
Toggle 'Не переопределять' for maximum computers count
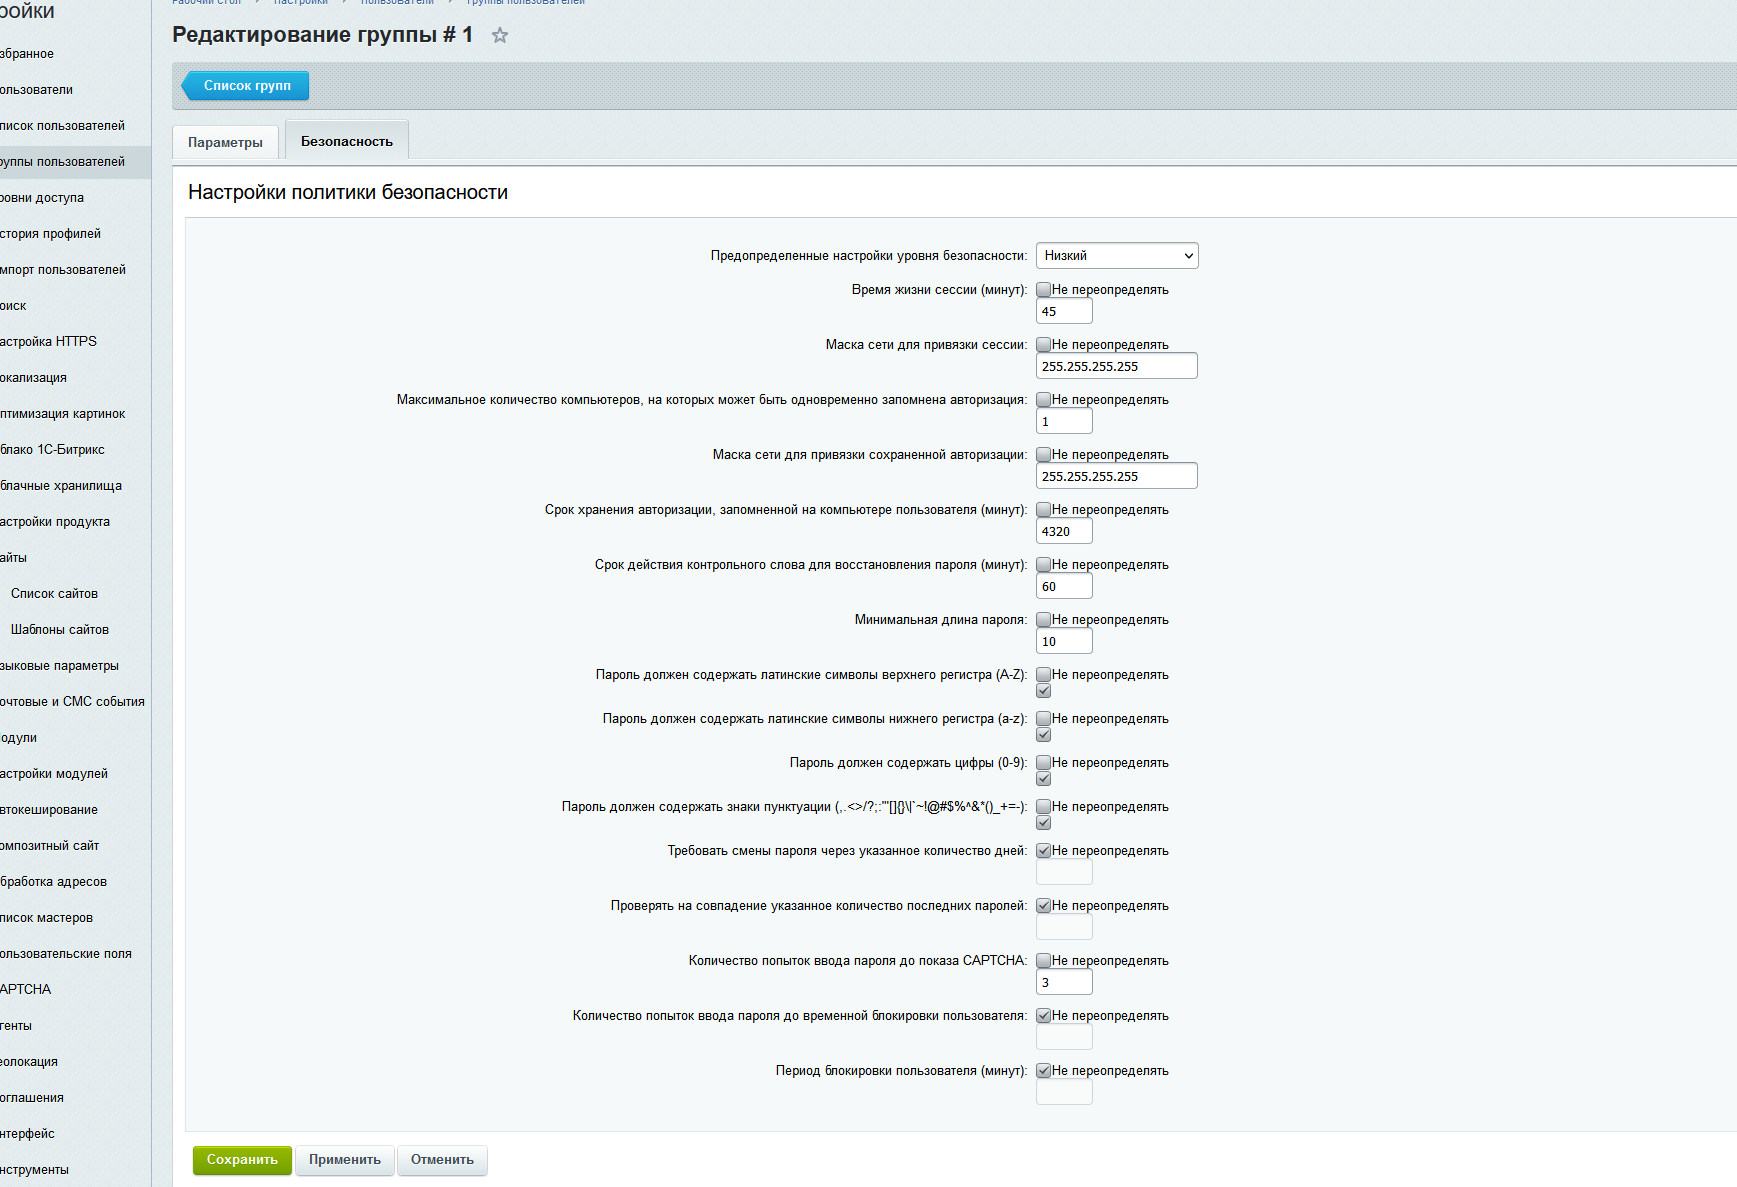coord(1044,400)
